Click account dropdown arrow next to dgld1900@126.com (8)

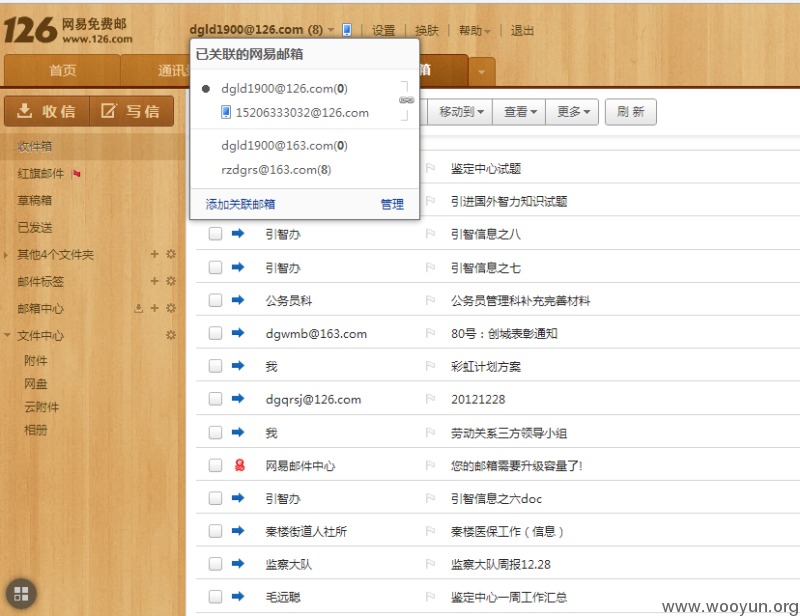(331, 31)
